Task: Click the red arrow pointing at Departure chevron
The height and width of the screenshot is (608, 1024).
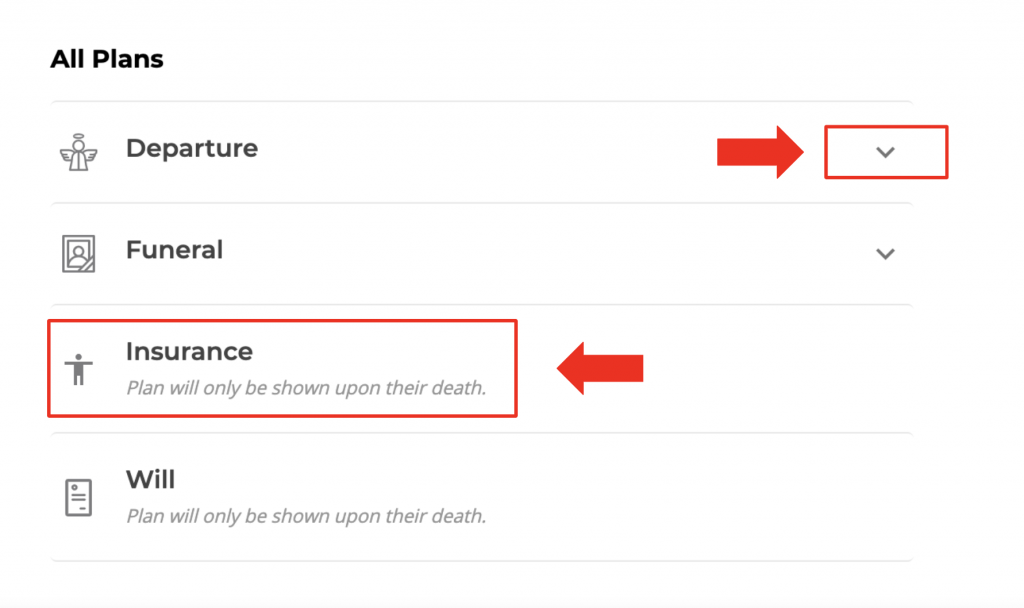Action: (760, 152)
